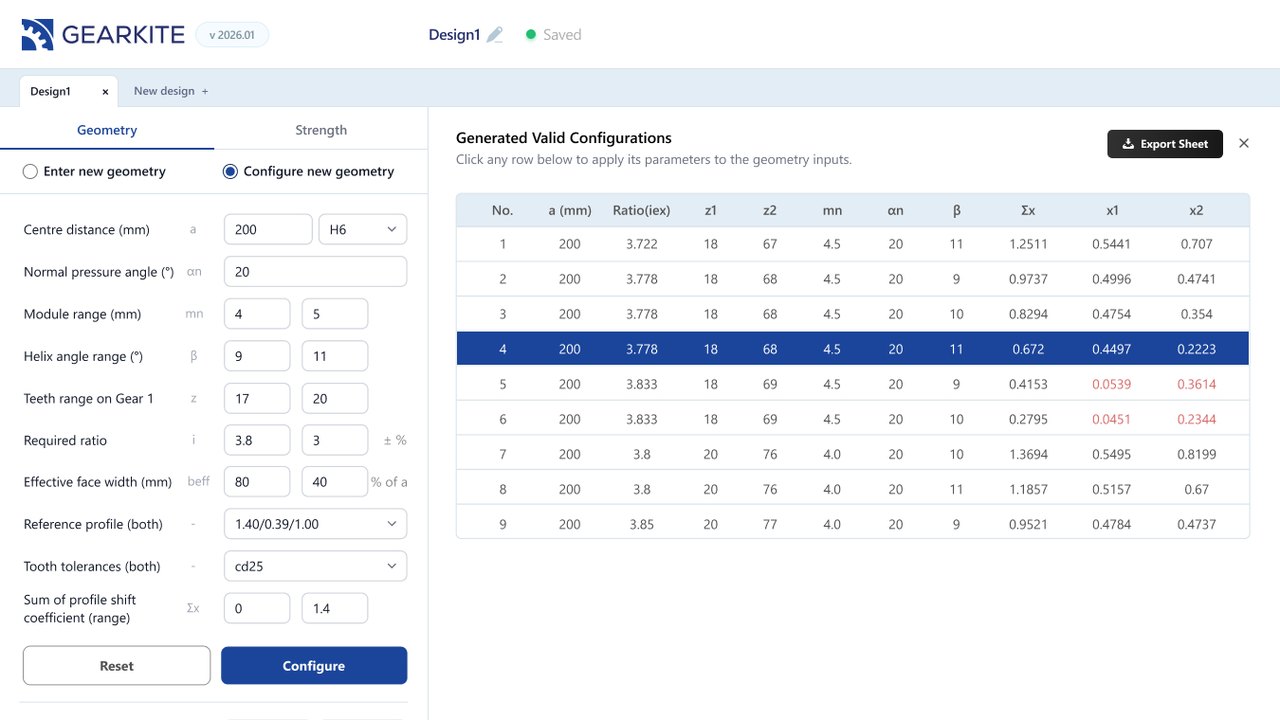Click the Reset button

(x=117, y=666)
